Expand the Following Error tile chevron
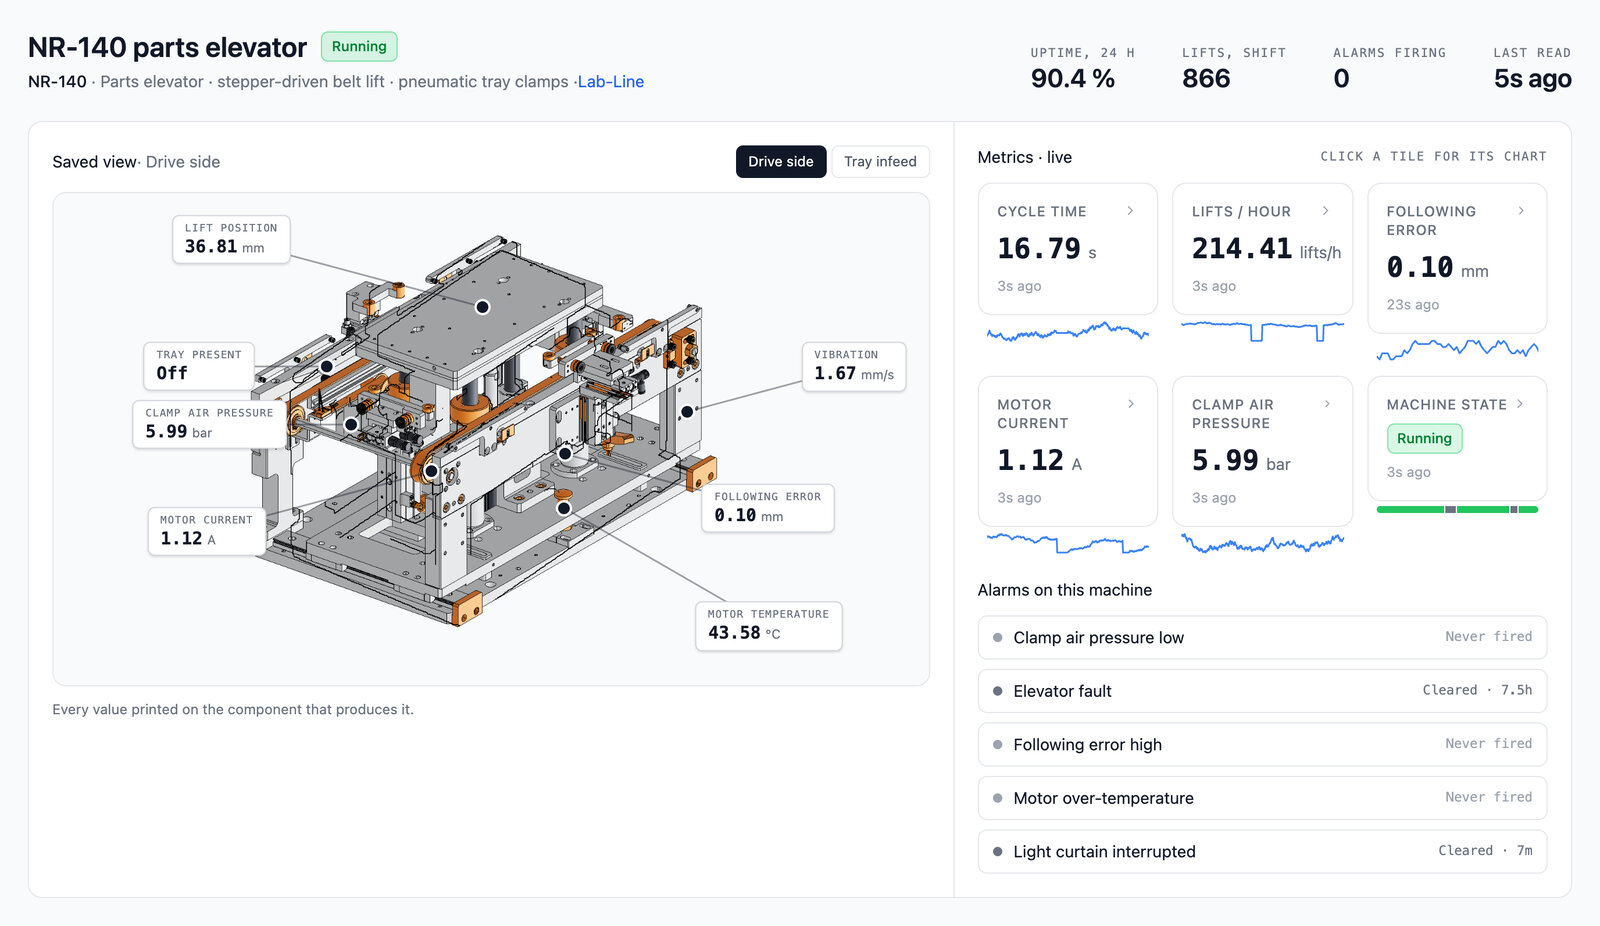 point(1520,211)
